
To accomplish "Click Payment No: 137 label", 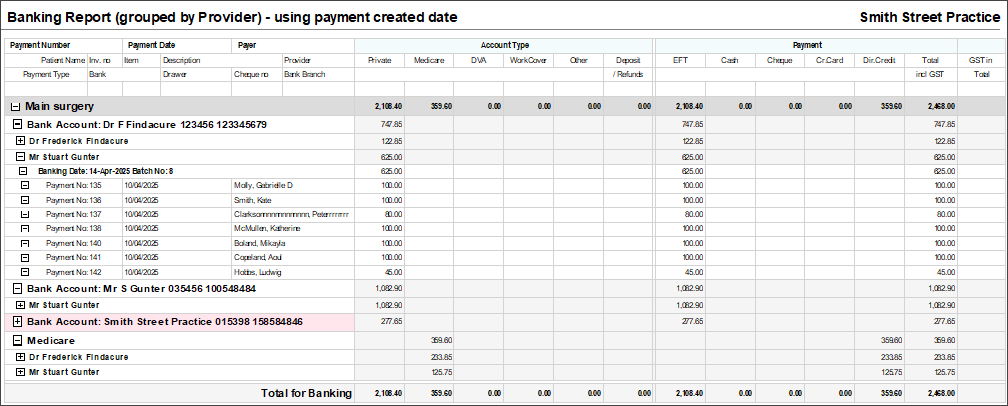I will tap(74, 215).
